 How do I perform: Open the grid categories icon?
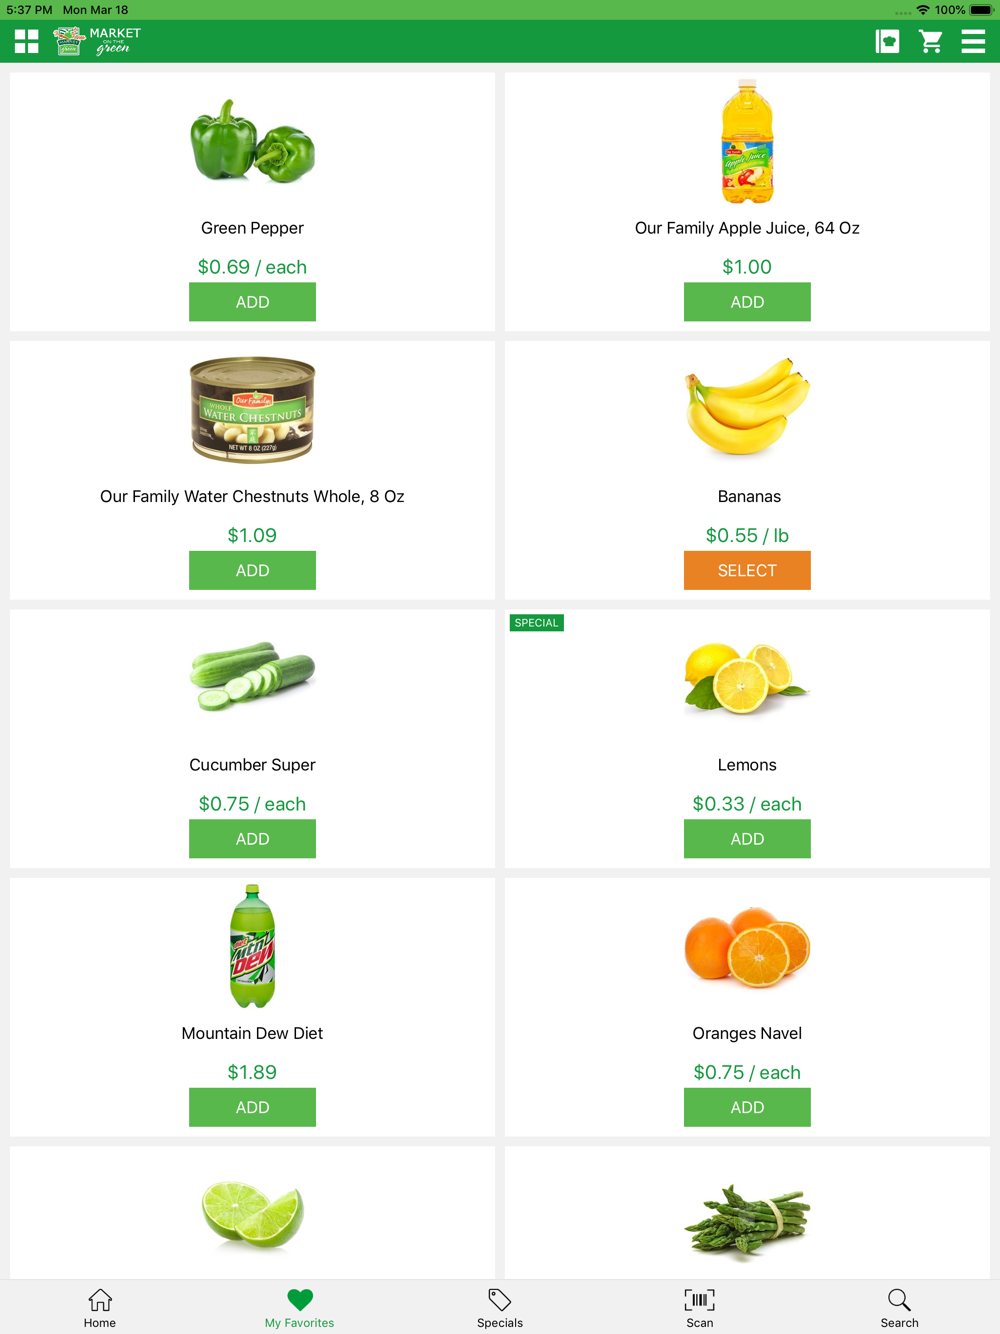pos(27,41)
